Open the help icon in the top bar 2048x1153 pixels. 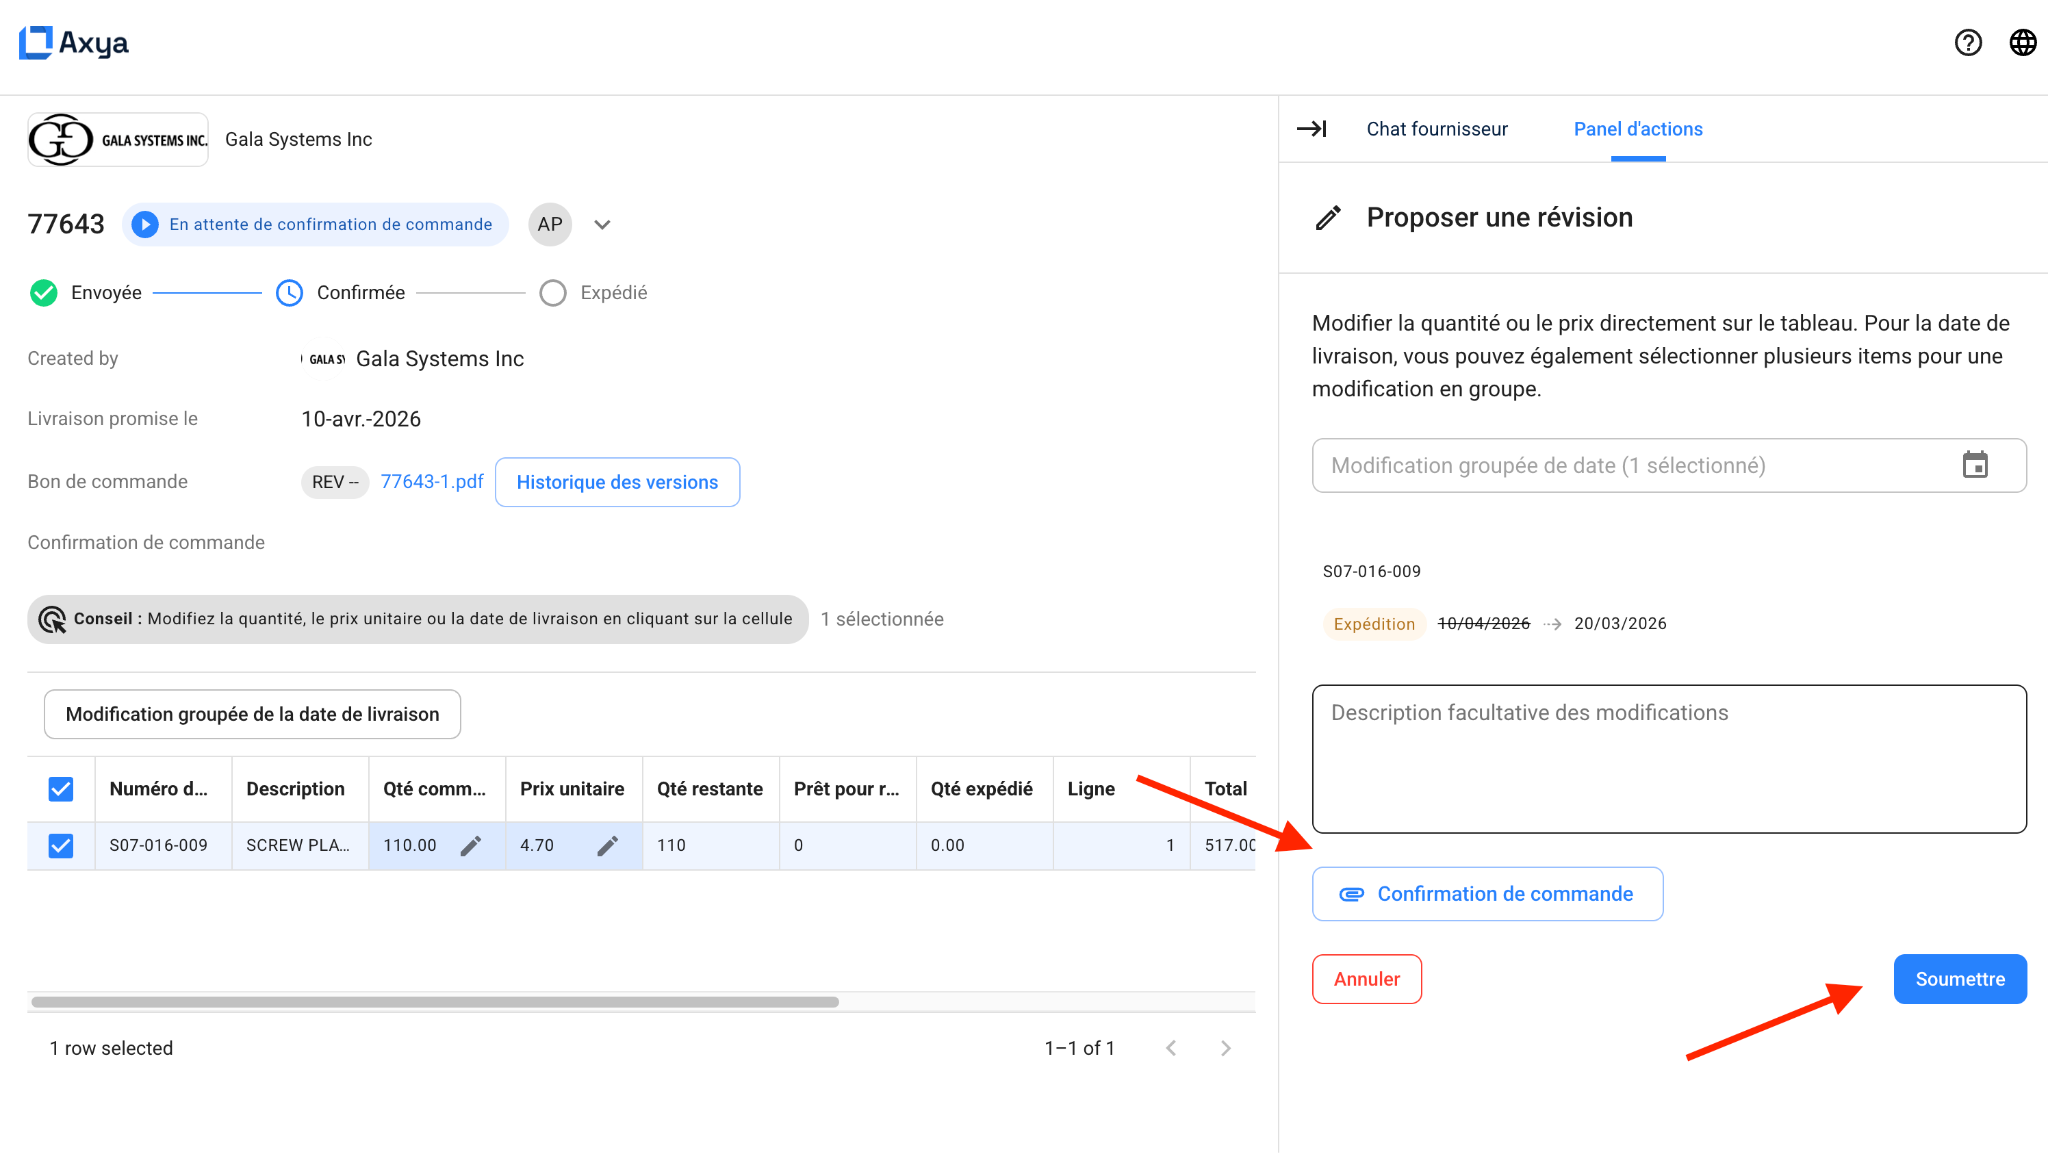tap(1968, 43)
